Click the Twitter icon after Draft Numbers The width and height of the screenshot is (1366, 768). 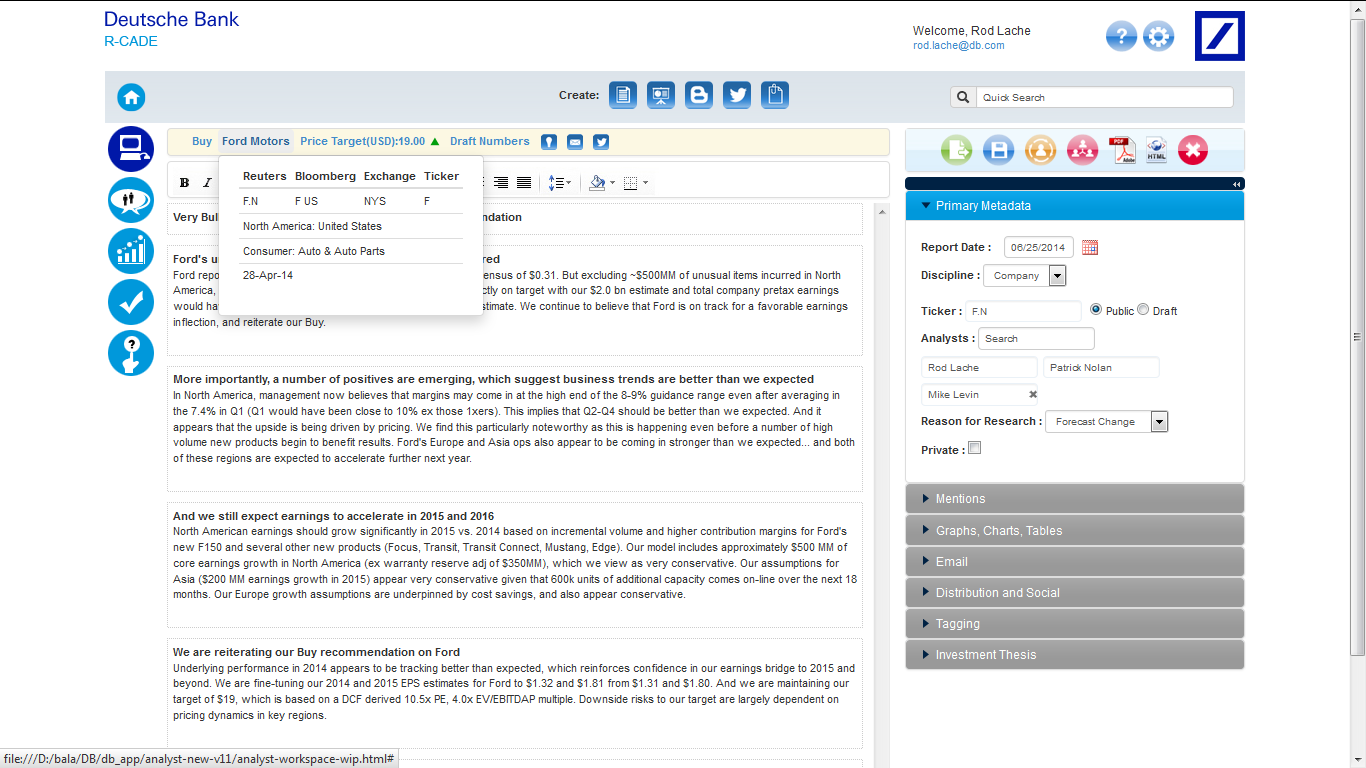pyautogui.click(x=601, y=142)
